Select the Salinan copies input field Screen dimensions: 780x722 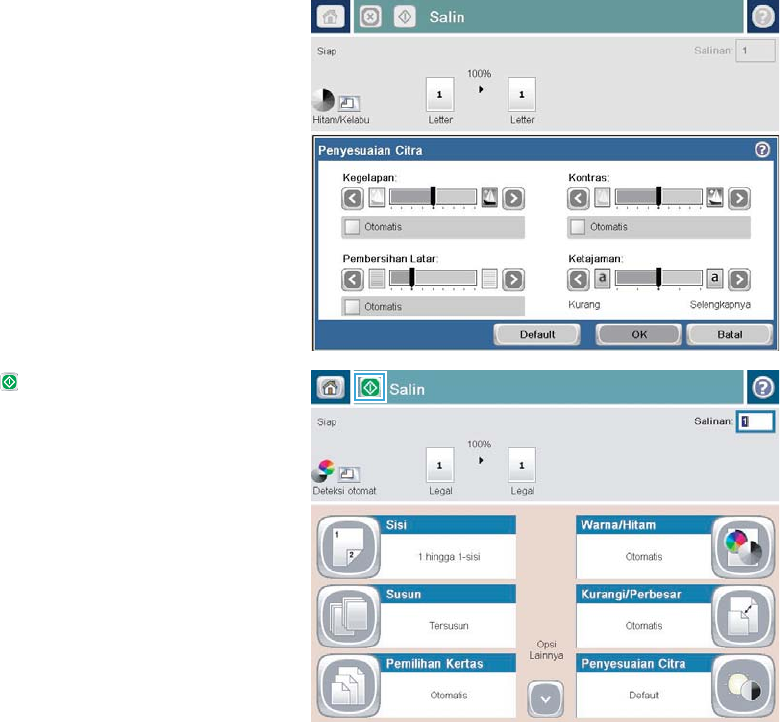point(755,421)
